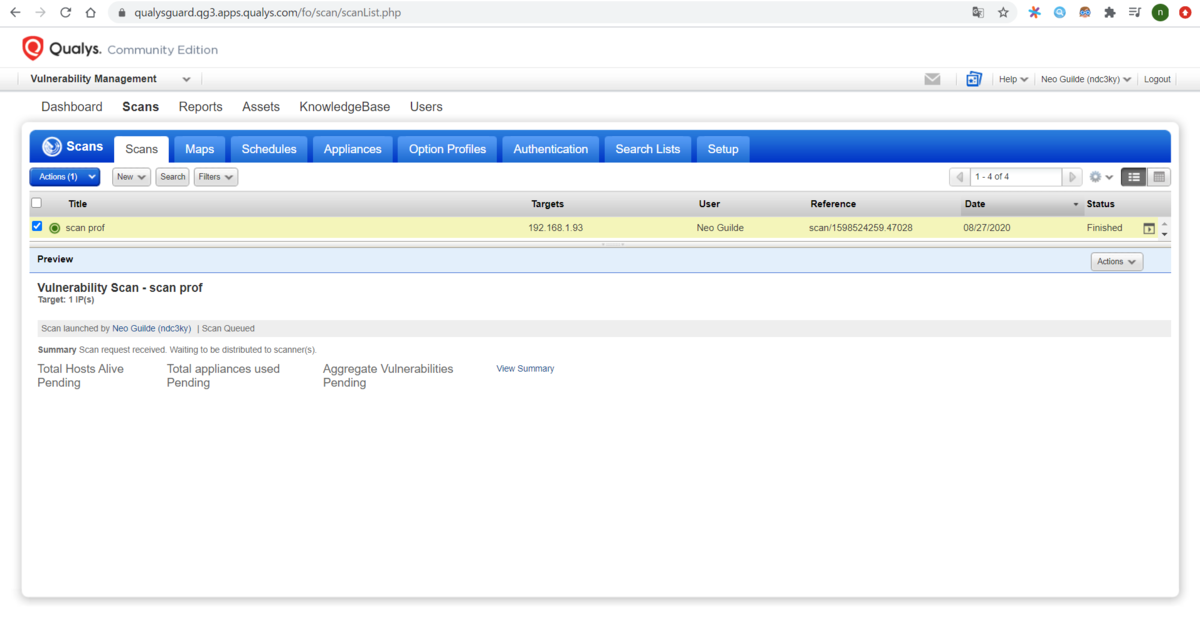Viewport: 1200px width, 617px height.
Task: Click the image gallery icon near Help
Action: pyautogui.click(x=973, y=78)
